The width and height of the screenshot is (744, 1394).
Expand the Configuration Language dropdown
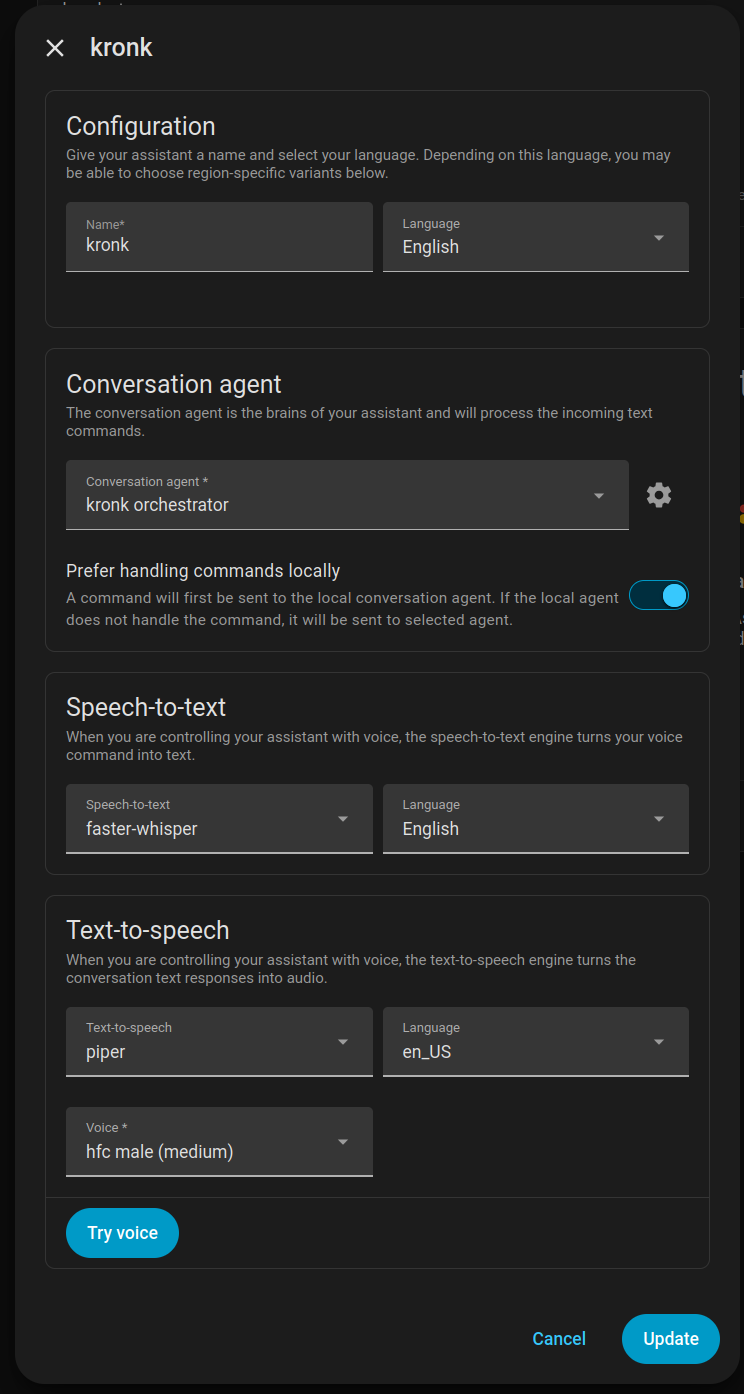[536, 237]
